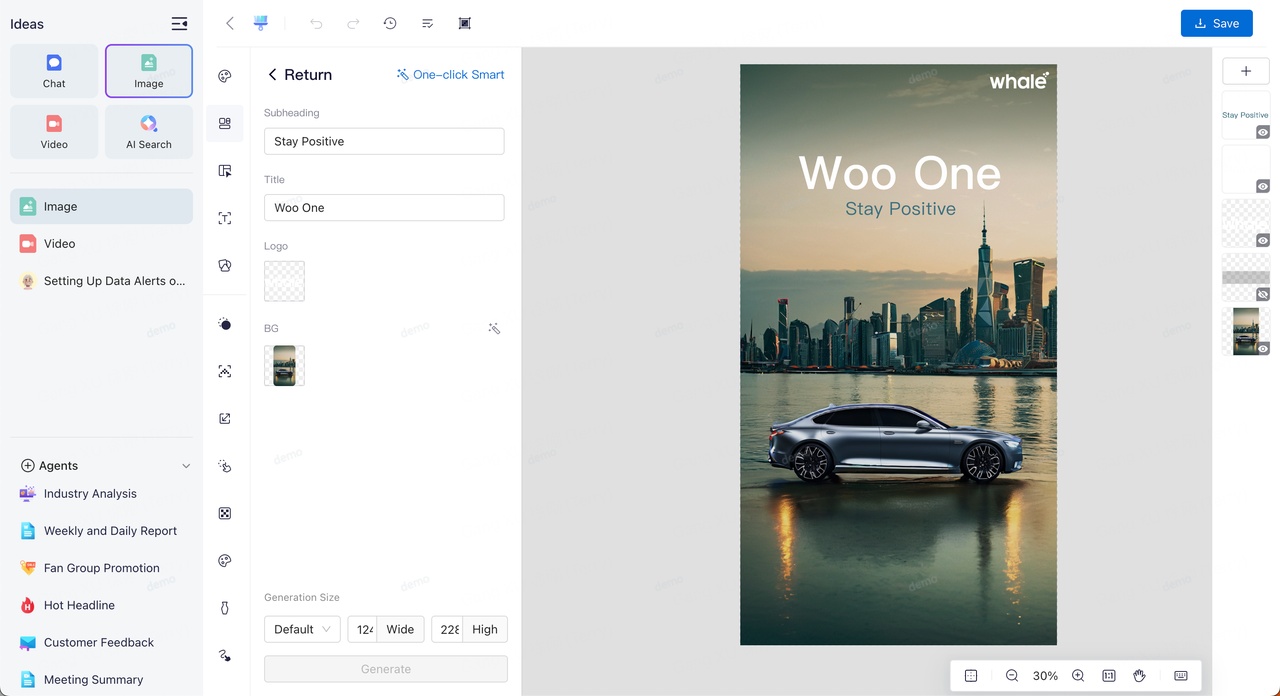Switch to the Video tile

tap(54, 132)
